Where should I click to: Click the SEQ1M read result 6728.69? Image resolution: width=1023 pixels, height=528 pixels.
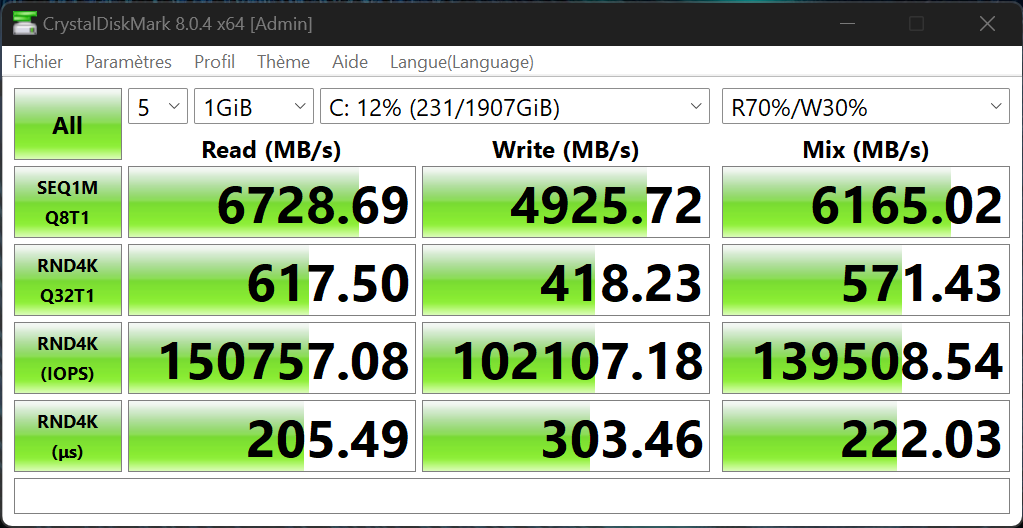[272, 203]
